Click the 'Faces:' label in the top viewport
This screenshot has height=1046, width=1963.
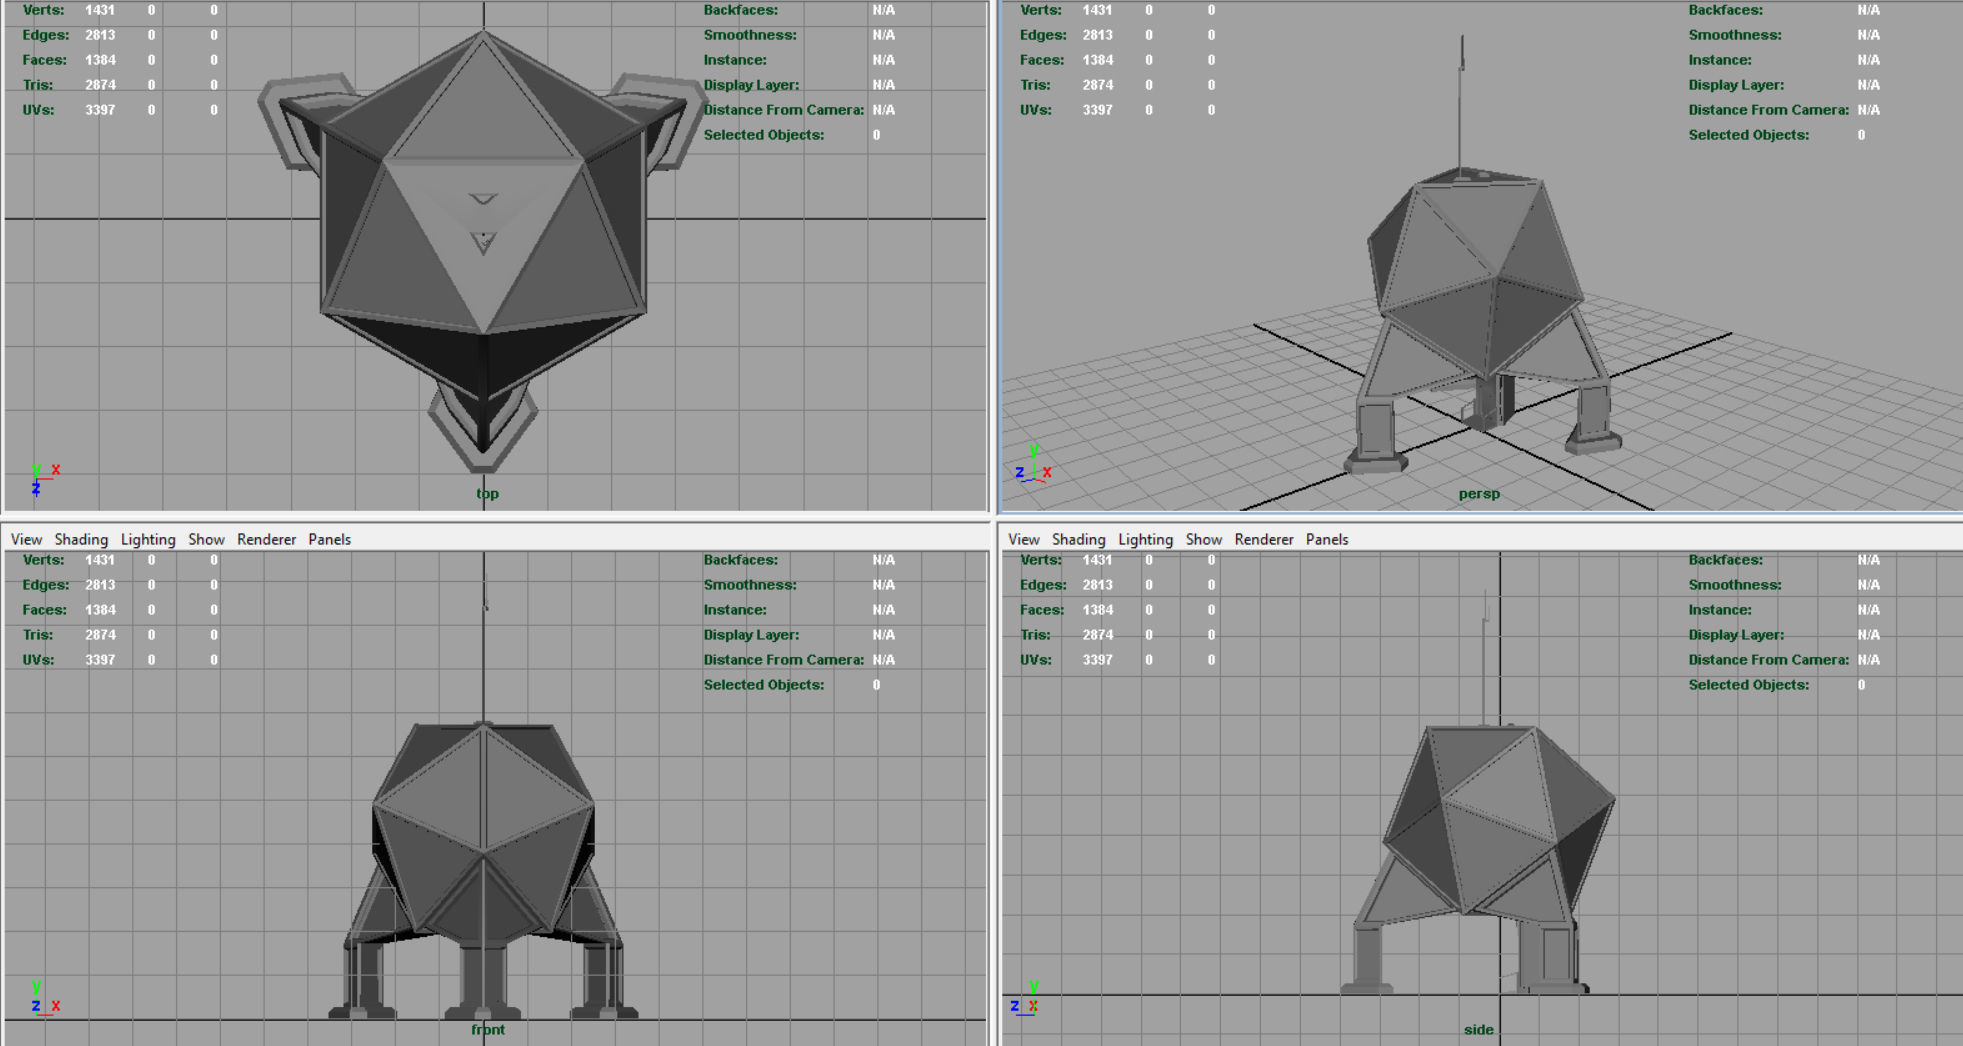tap(45, 60)
